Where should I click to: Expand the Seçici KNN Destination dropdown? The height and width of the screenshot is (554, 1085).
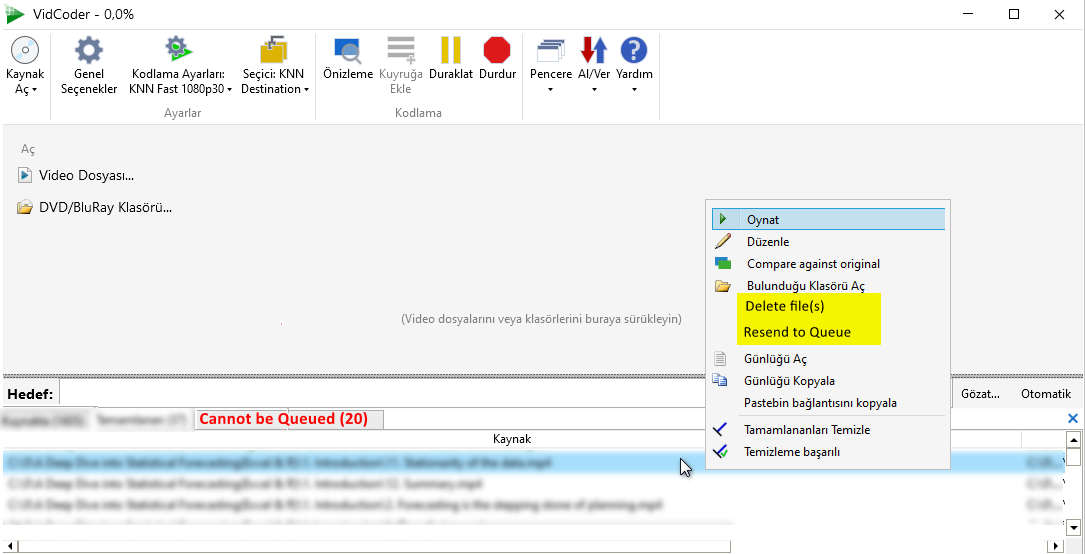306,90
